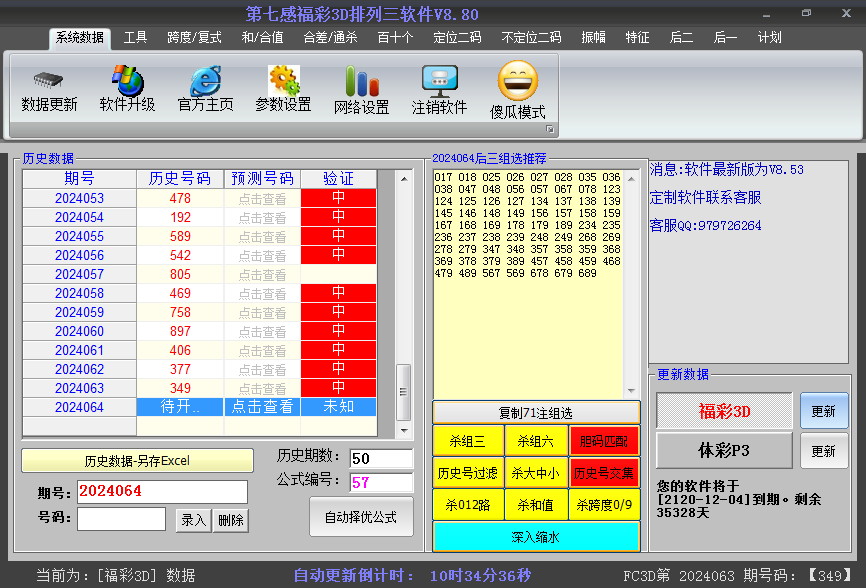
Task: Open the 后二 tab
Action: pos(681,38)
